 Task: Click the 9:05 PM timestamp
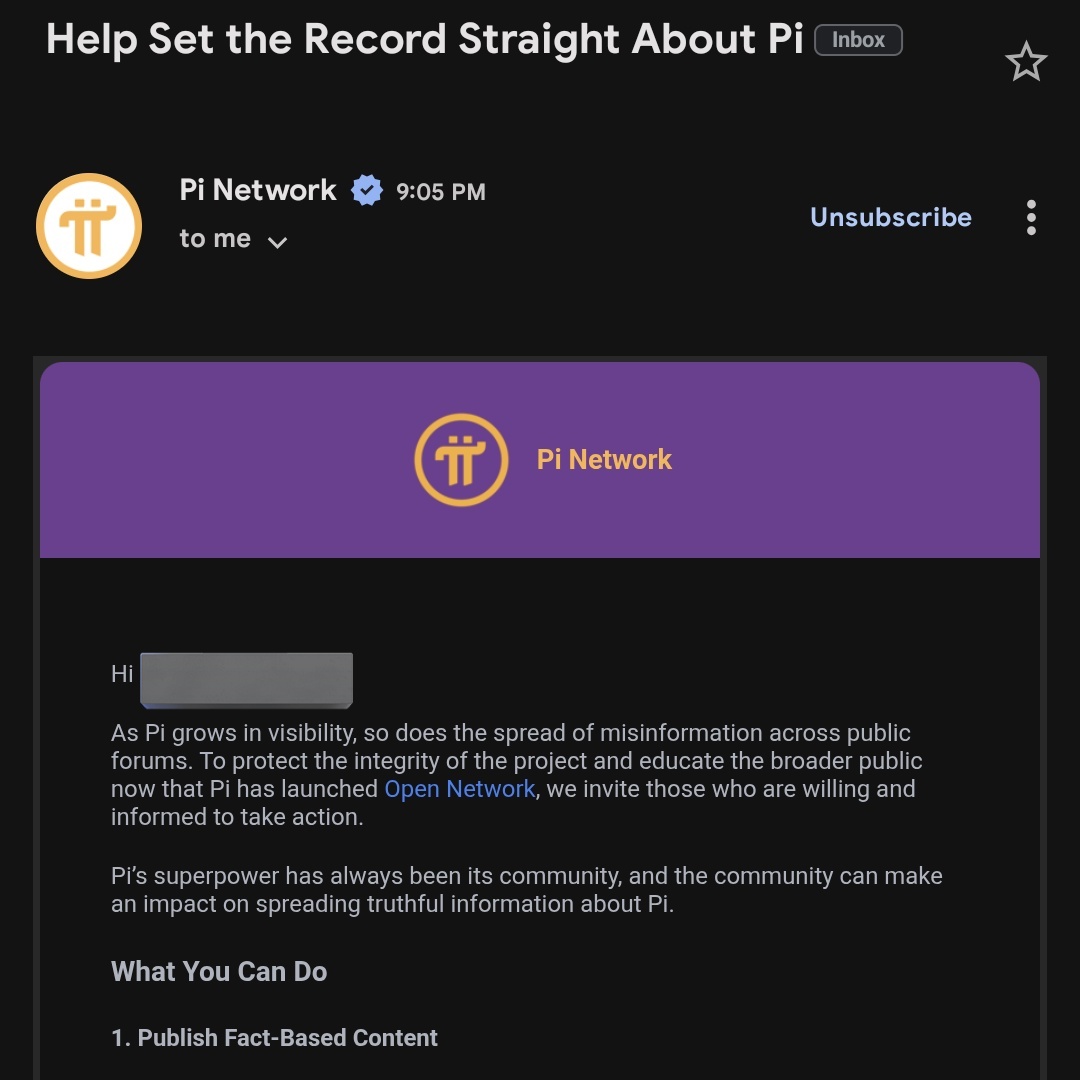pos(440,192)
